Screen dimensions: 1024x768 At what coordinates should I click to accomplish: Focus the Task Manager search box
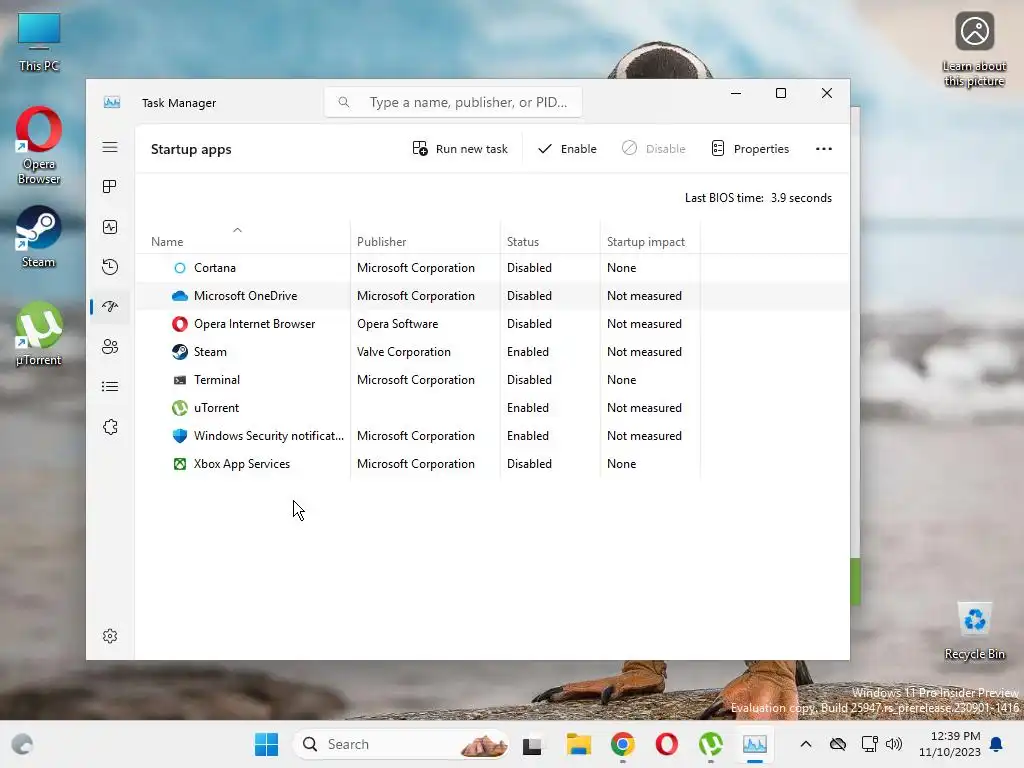[x=453, y=102]
